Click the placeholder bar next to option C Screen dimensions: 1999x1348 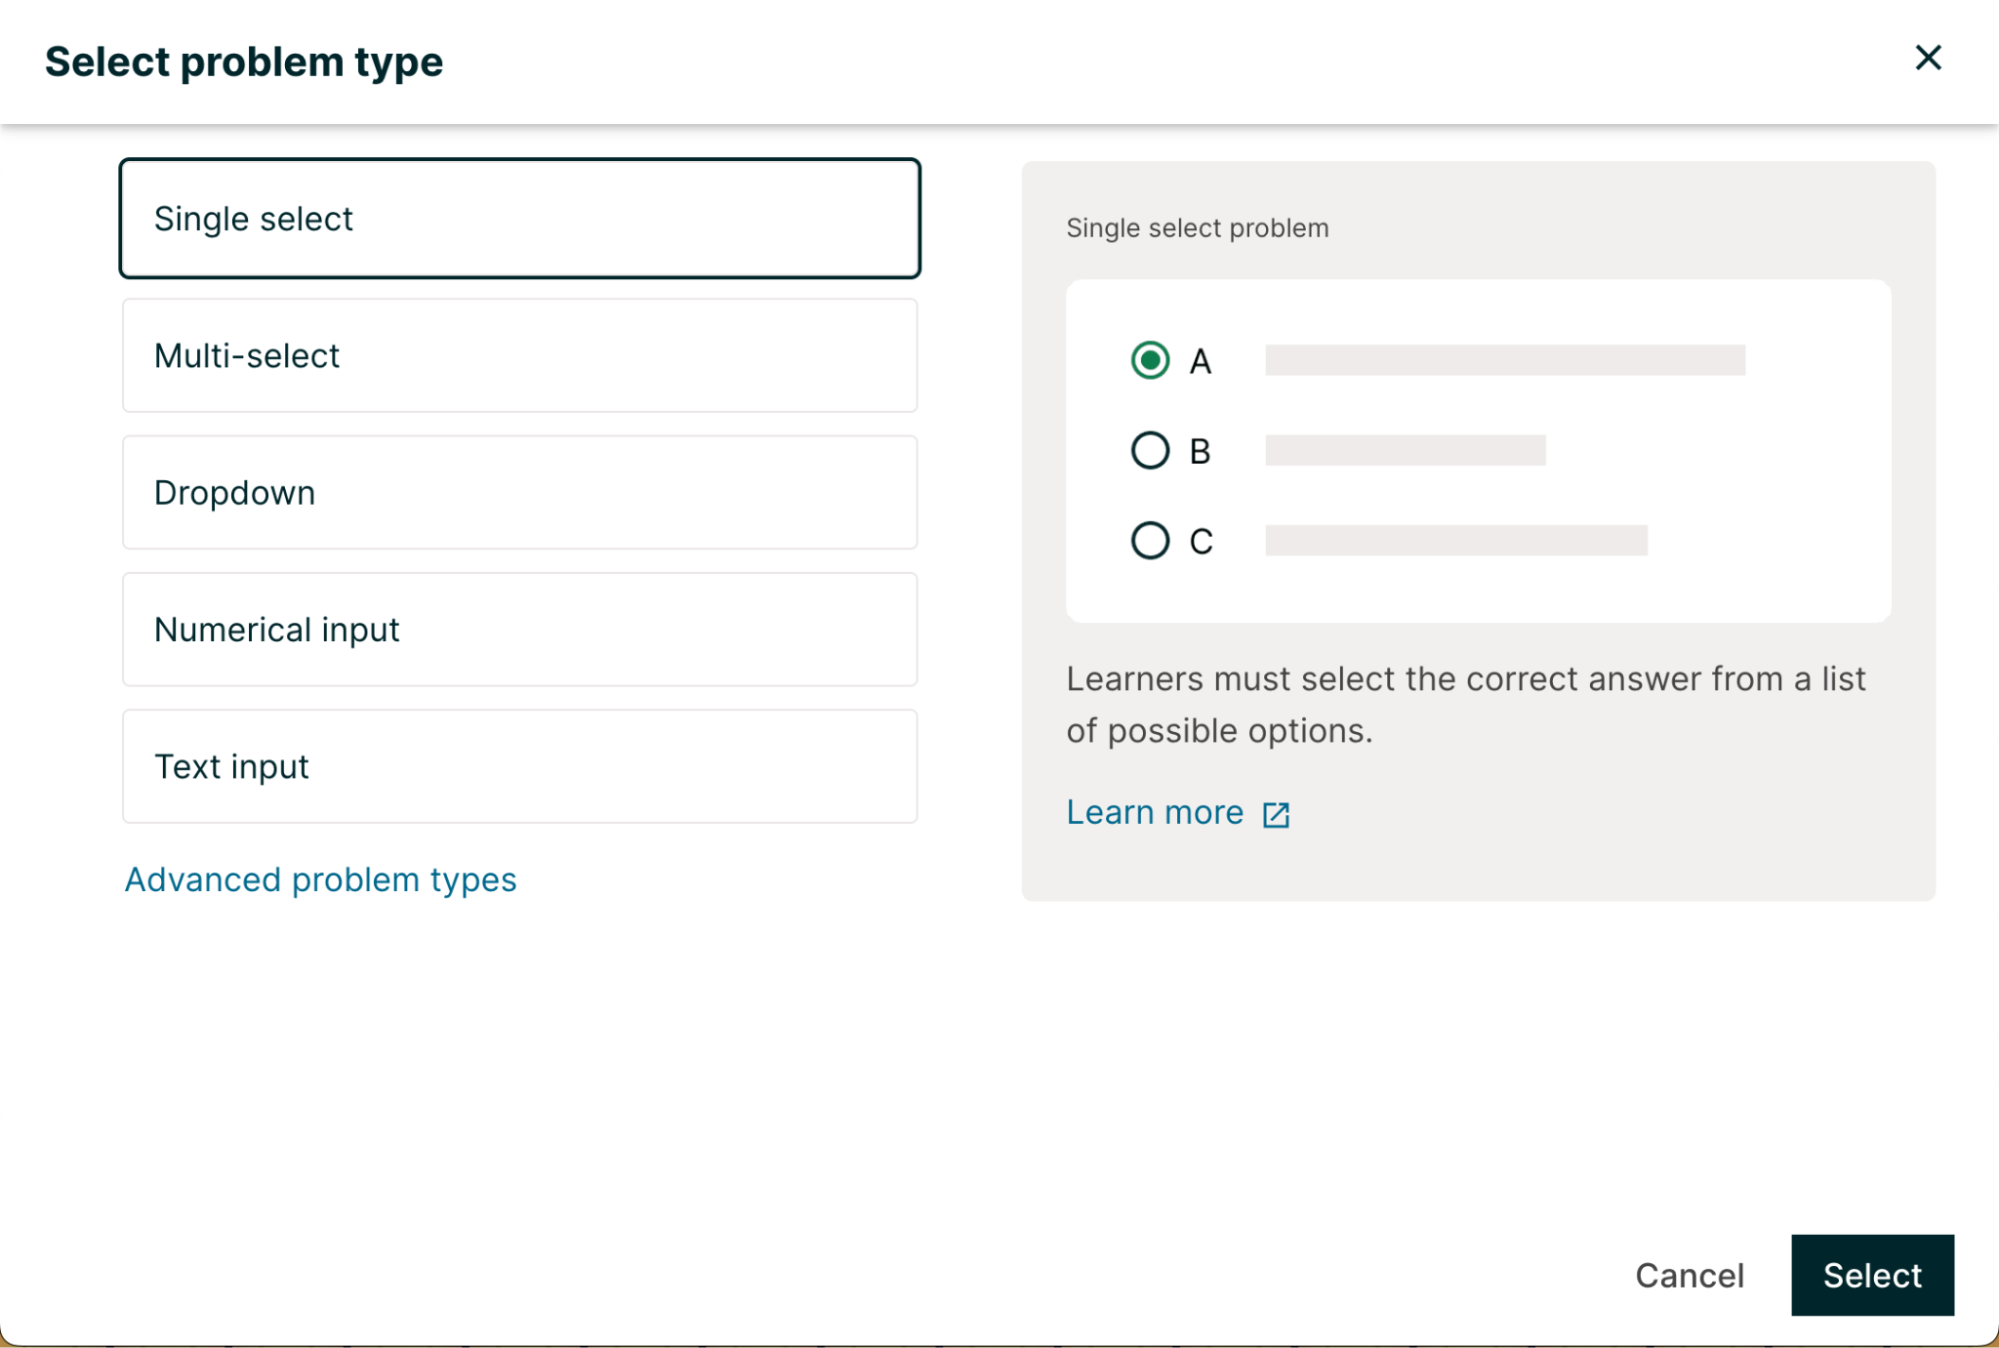coord(1455,540)
